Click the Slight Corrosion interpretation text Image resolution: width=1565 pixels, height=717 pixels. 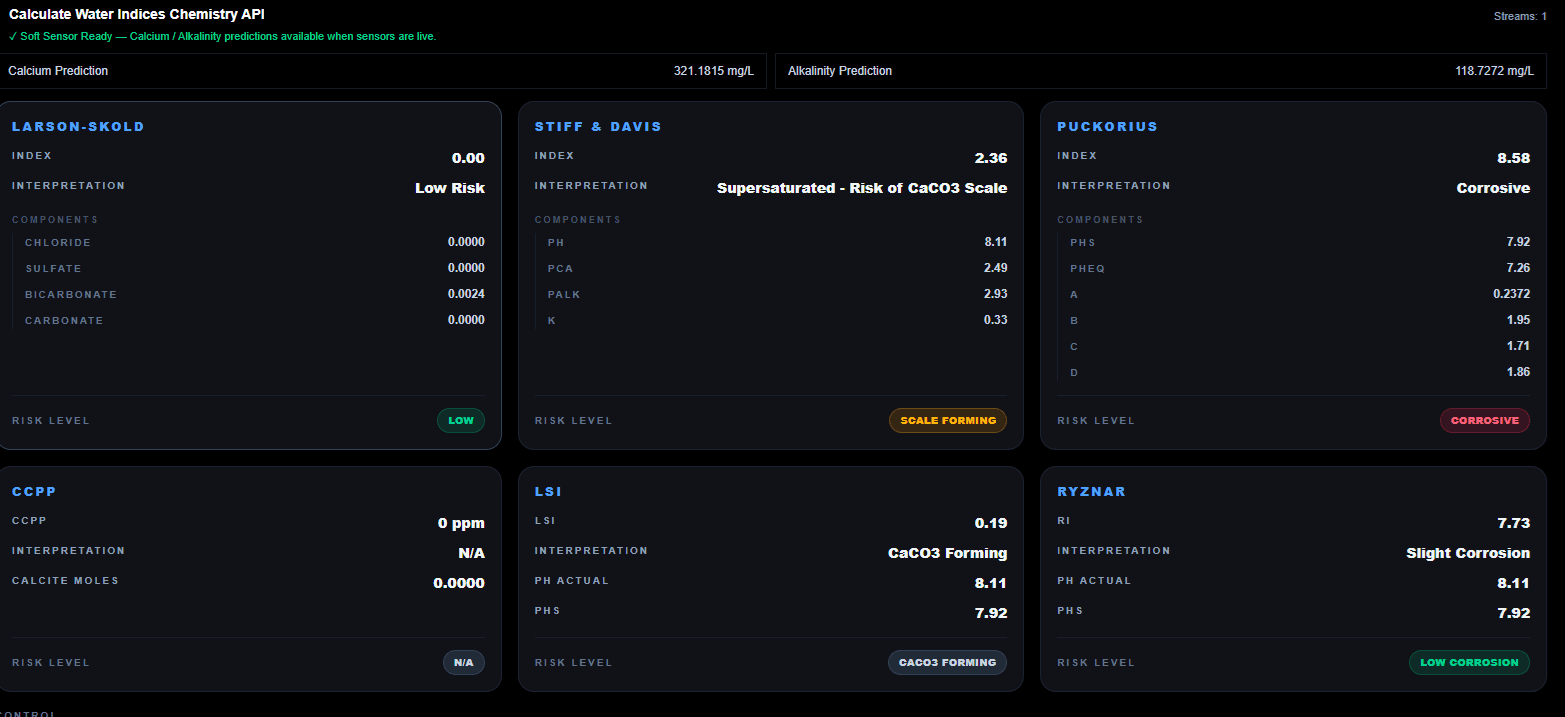click(x=1468, y=553)
